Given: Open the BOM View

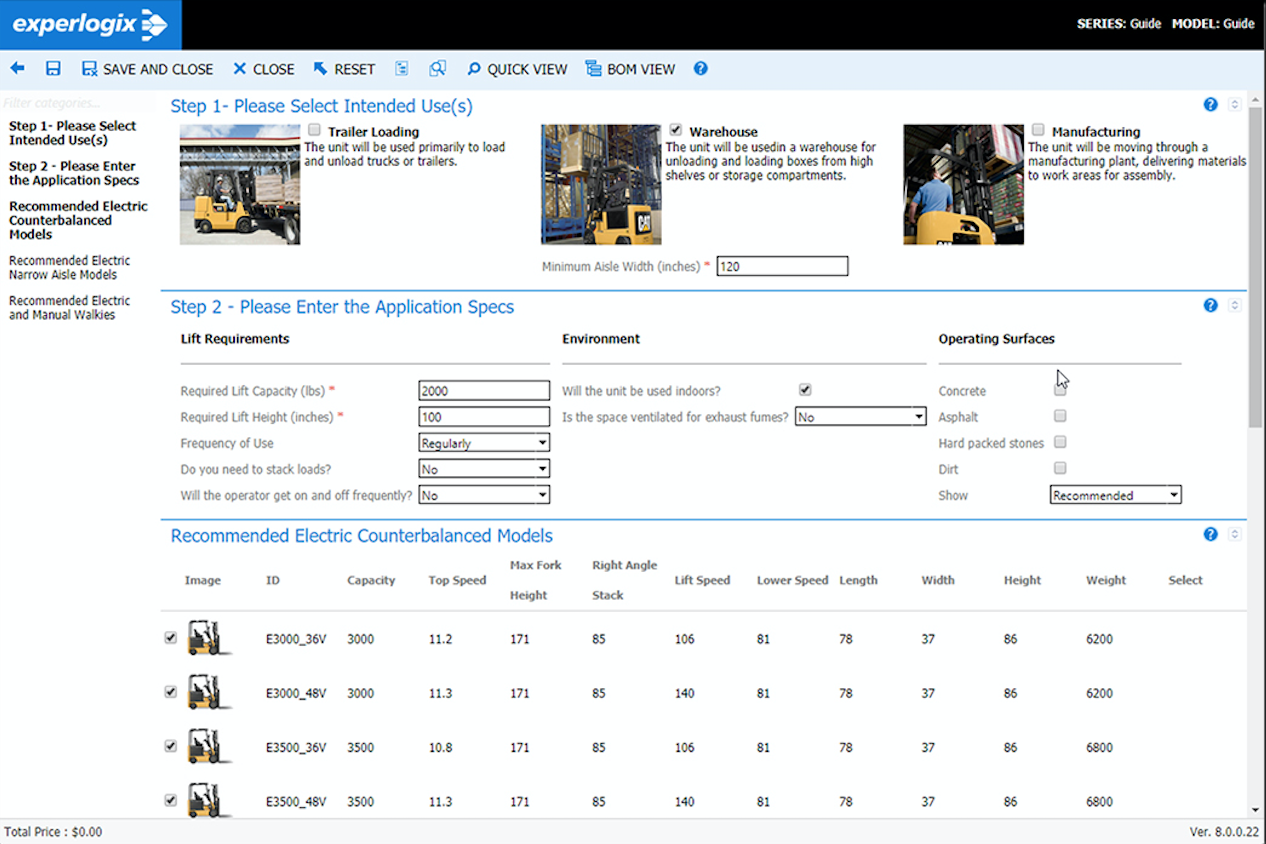Looking at the screenshot, I should (x=630, y=69).
